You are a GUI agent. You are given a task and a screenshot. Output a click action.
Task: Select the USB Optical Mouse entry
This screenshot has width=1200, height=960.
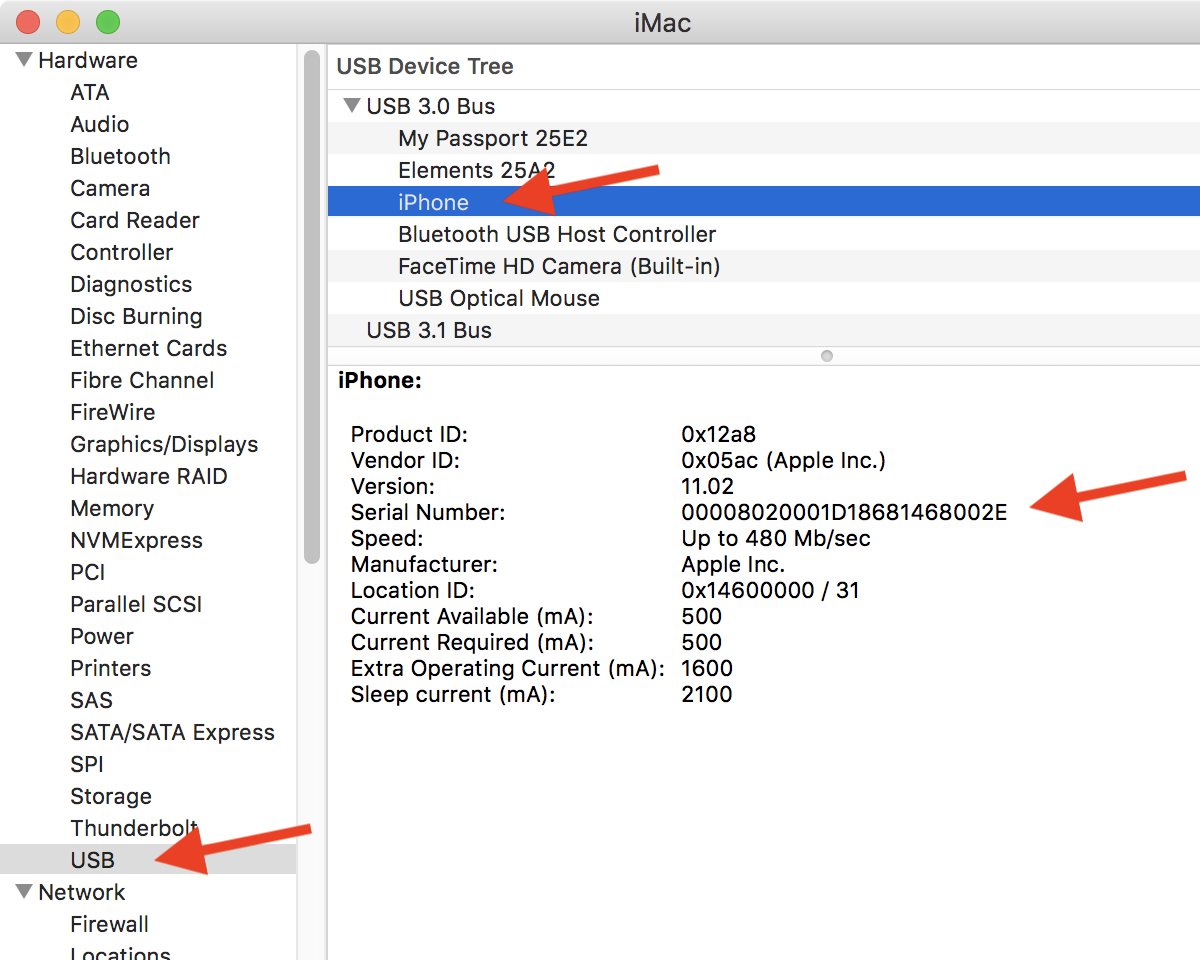tap(498, 298)
